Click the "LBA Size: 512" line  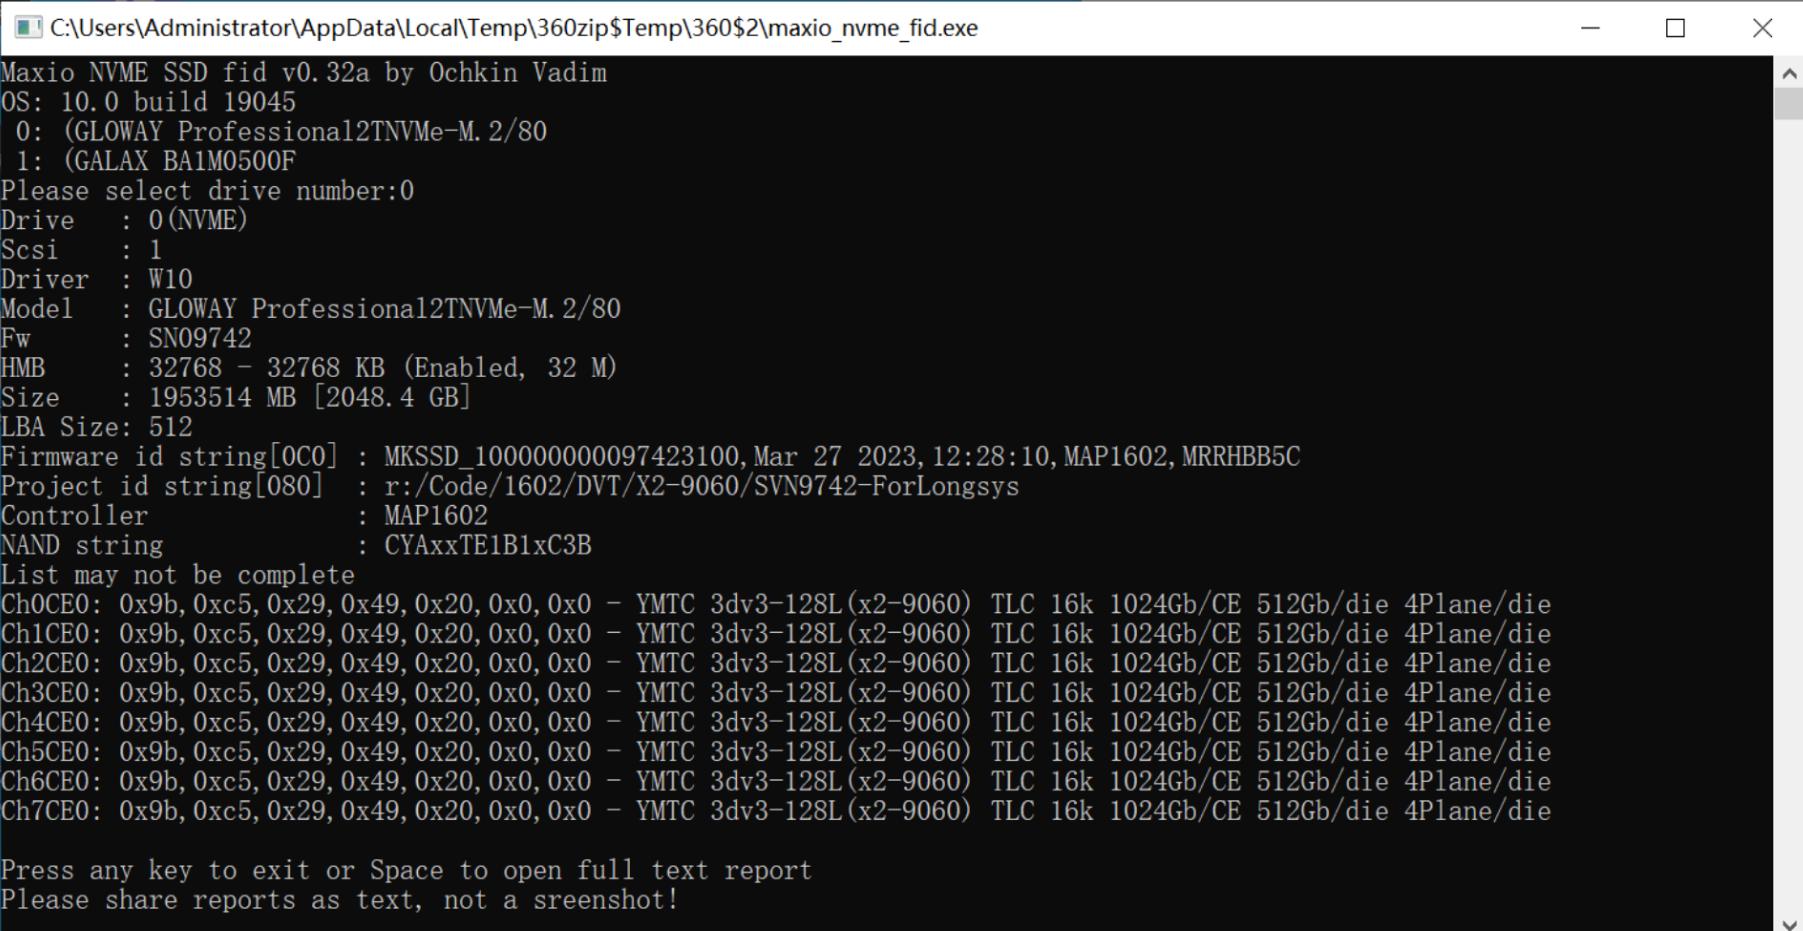pos(97,427)
